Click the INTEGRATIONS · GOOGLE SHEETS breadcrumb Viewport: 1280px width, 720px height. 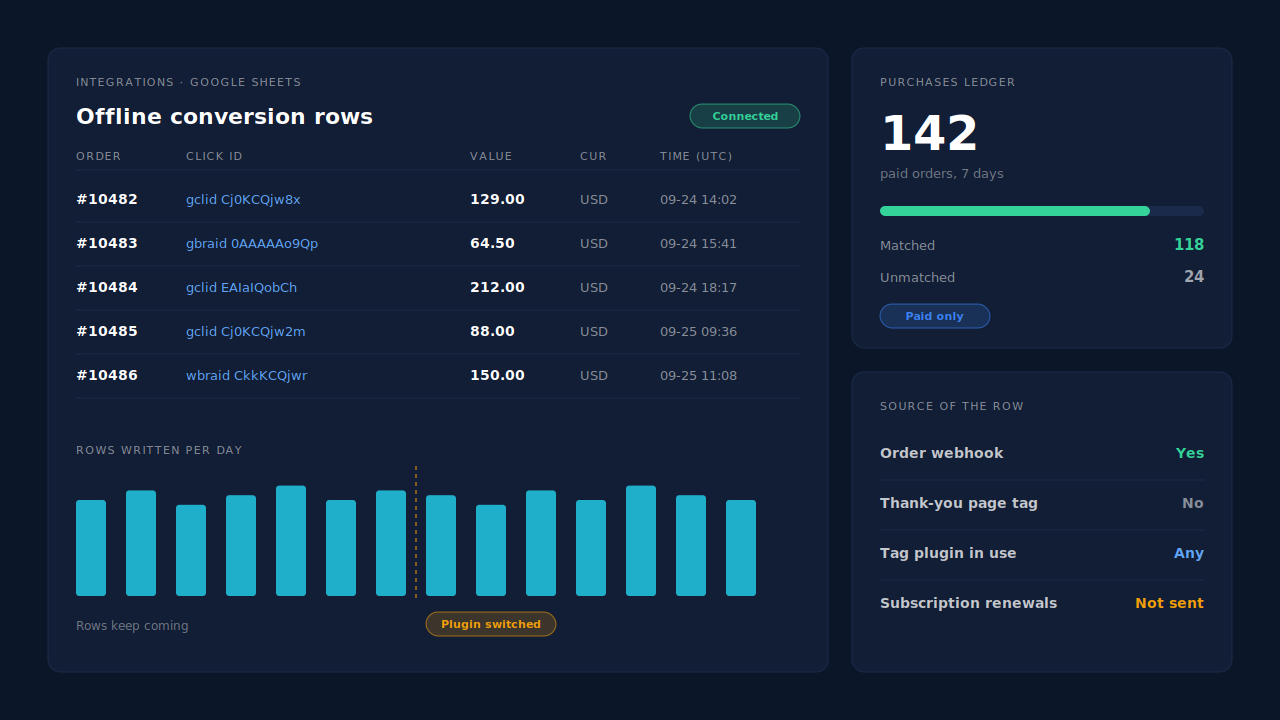[x=188, y=83]
